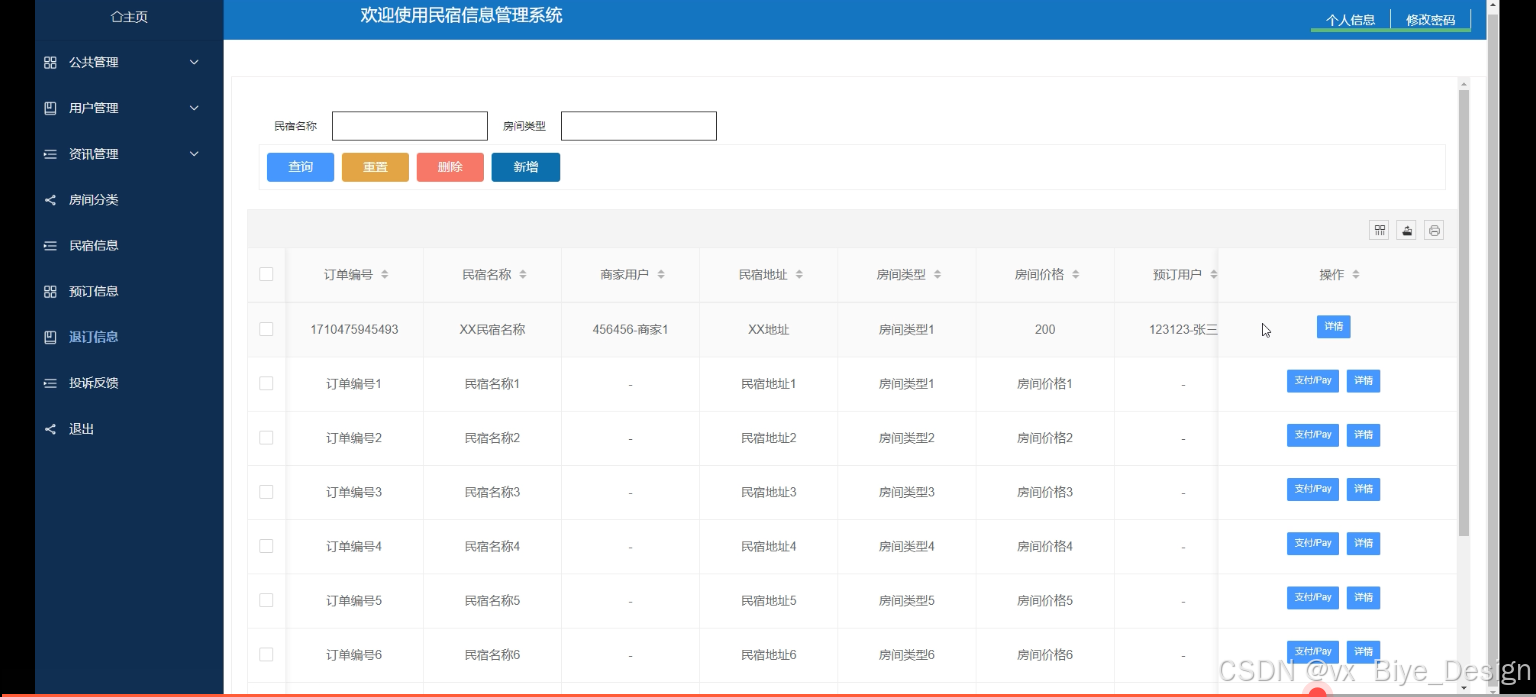Focus the 房间类型 search field

(639, 126)
